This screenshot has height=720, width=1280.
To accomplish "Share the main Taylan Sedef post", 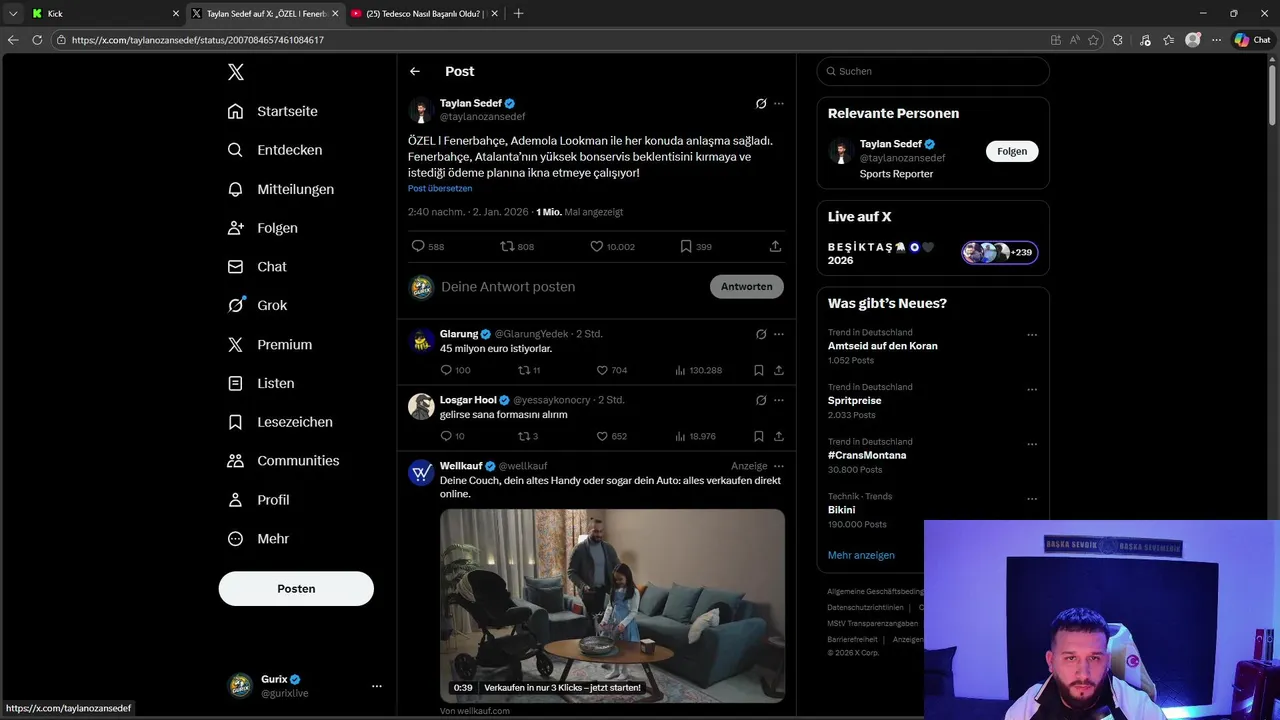I will 775,246.
